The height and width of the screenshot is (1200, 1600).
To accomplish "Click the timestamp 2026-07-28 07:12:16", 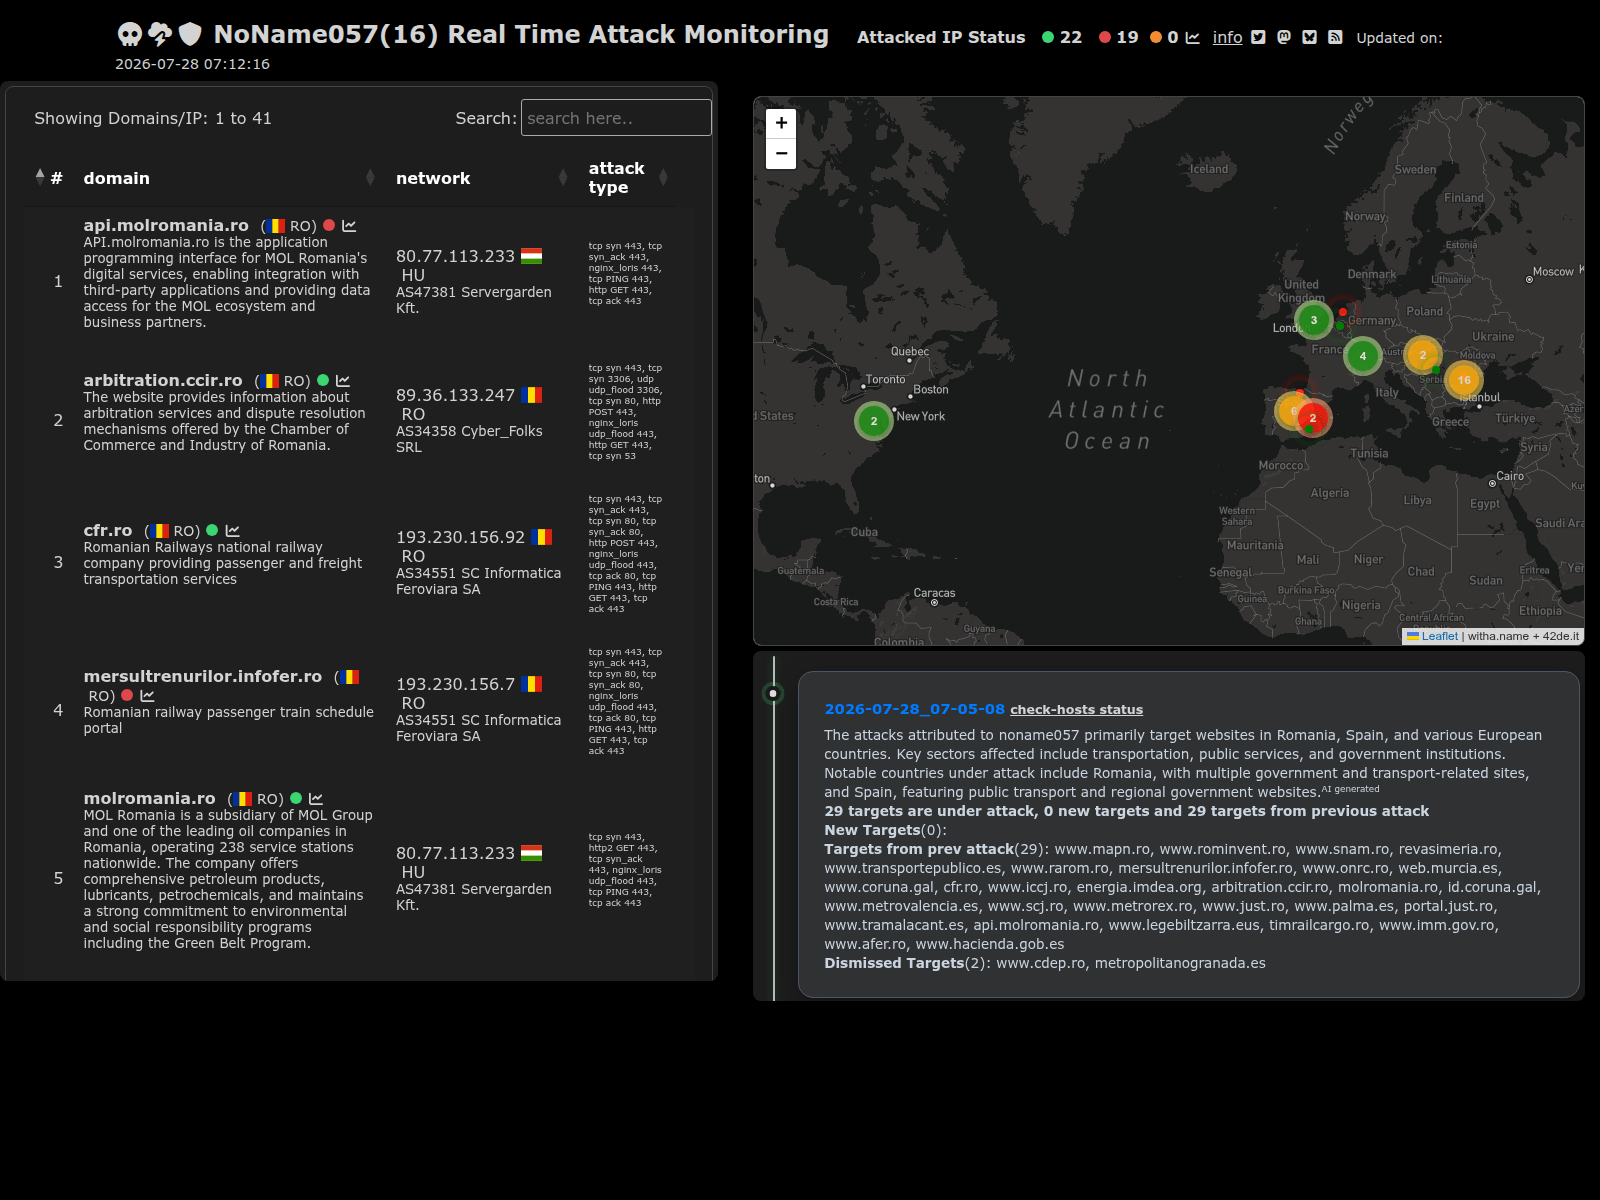I will coord(192,64).
